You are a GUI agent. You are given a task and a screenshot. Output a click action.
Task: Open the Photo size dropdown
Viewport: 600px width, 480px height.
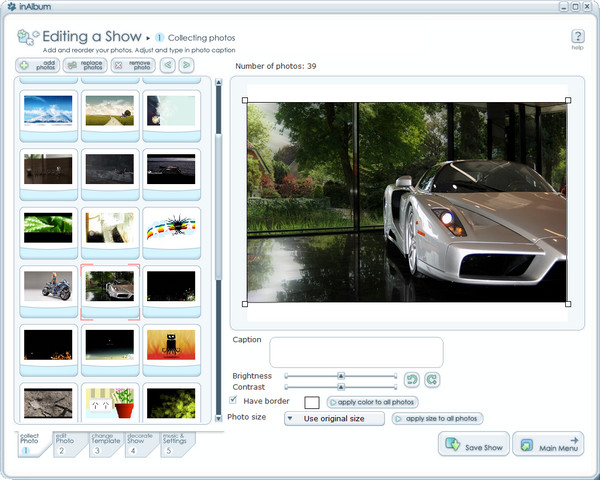(x=335, y=418)
